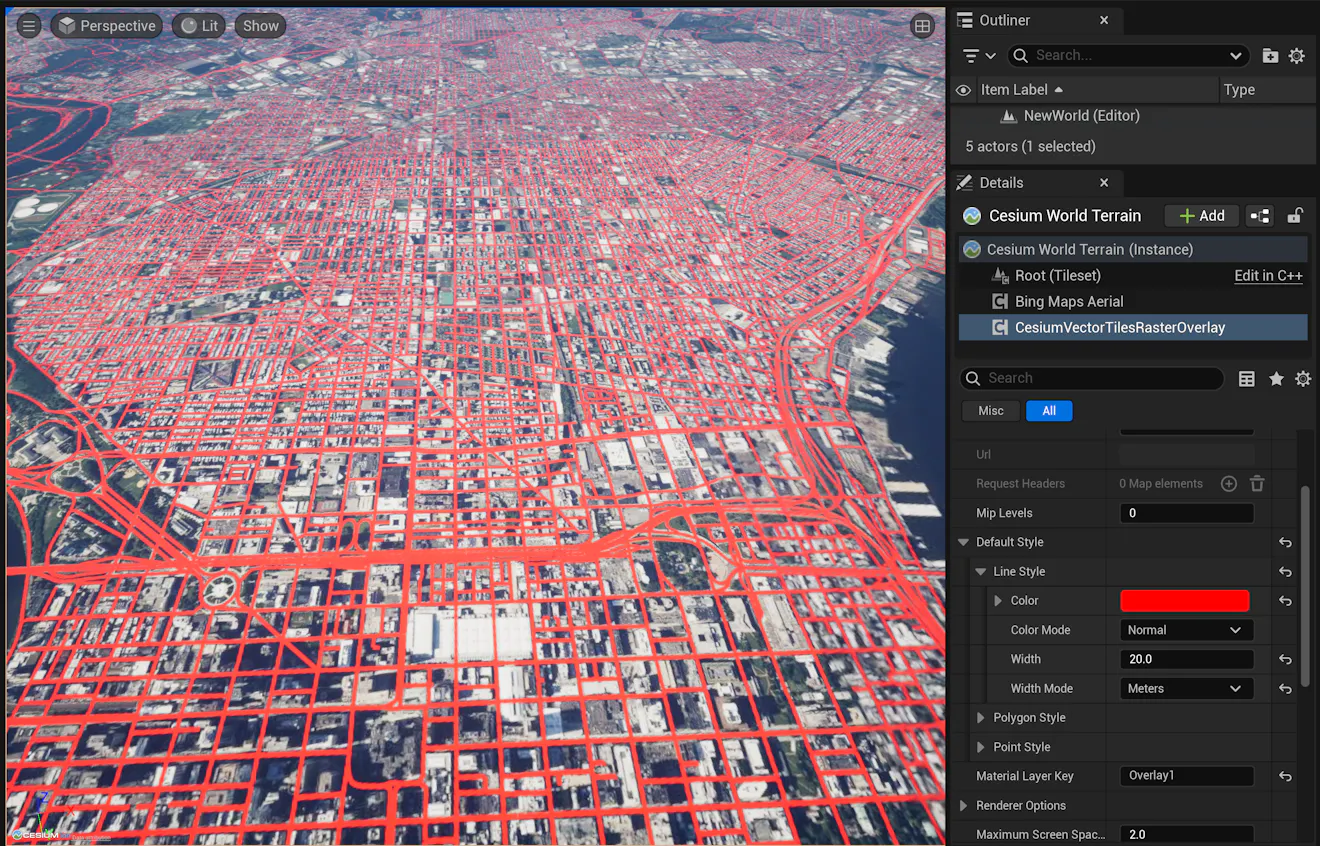The image size is (1320, 846).
Task: Click the Add component button
Action: click(x=1202, y=216)
